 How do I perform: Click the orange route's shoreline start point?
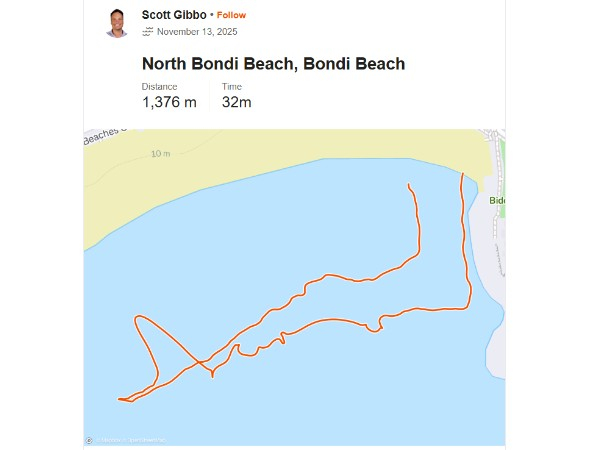(x=464, y=174)
